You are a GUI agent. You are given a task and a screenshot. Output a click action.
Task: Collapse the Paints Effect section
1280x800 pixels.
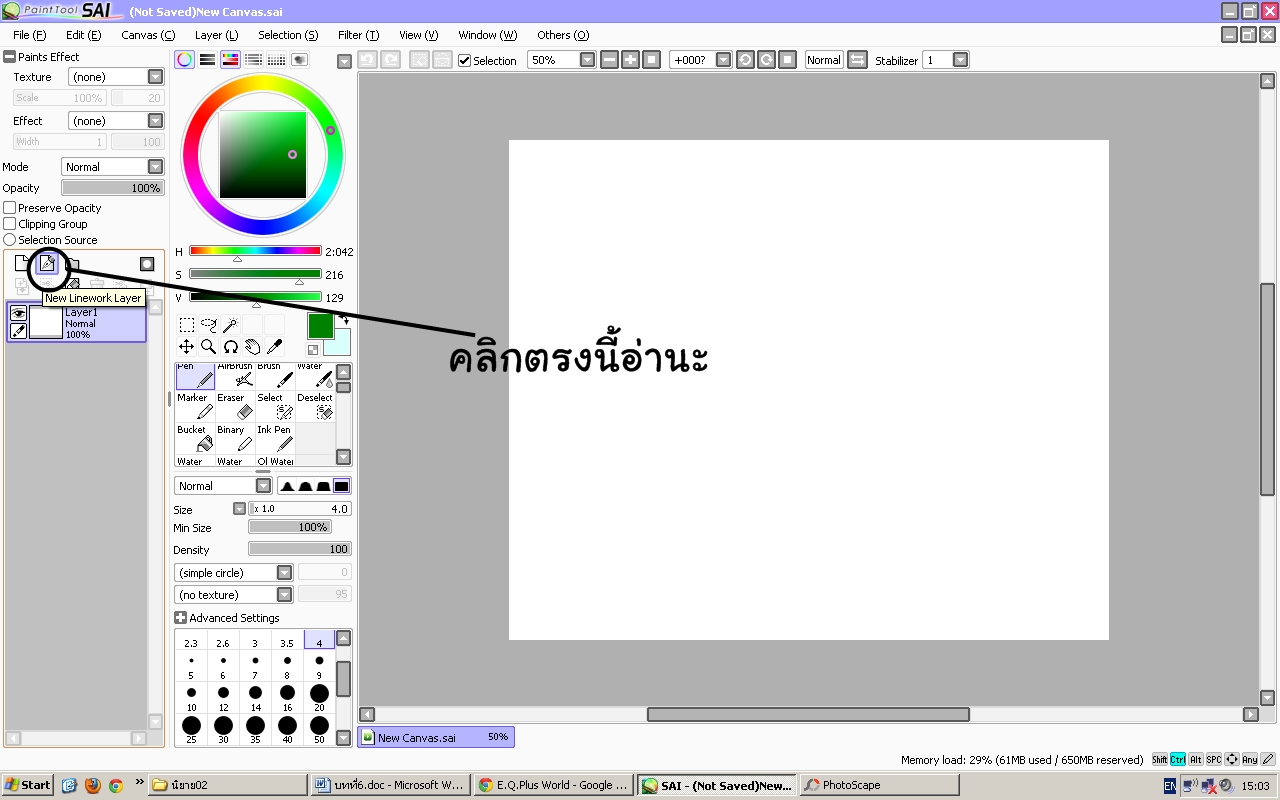(9, 57)
